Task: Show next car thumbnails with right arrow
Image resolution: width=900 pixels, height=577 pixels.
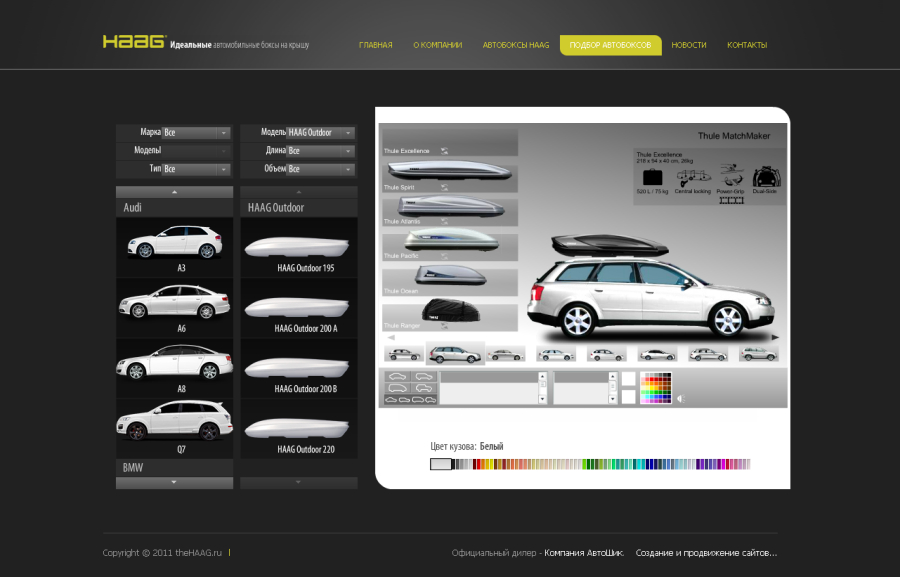Action: 775,338
